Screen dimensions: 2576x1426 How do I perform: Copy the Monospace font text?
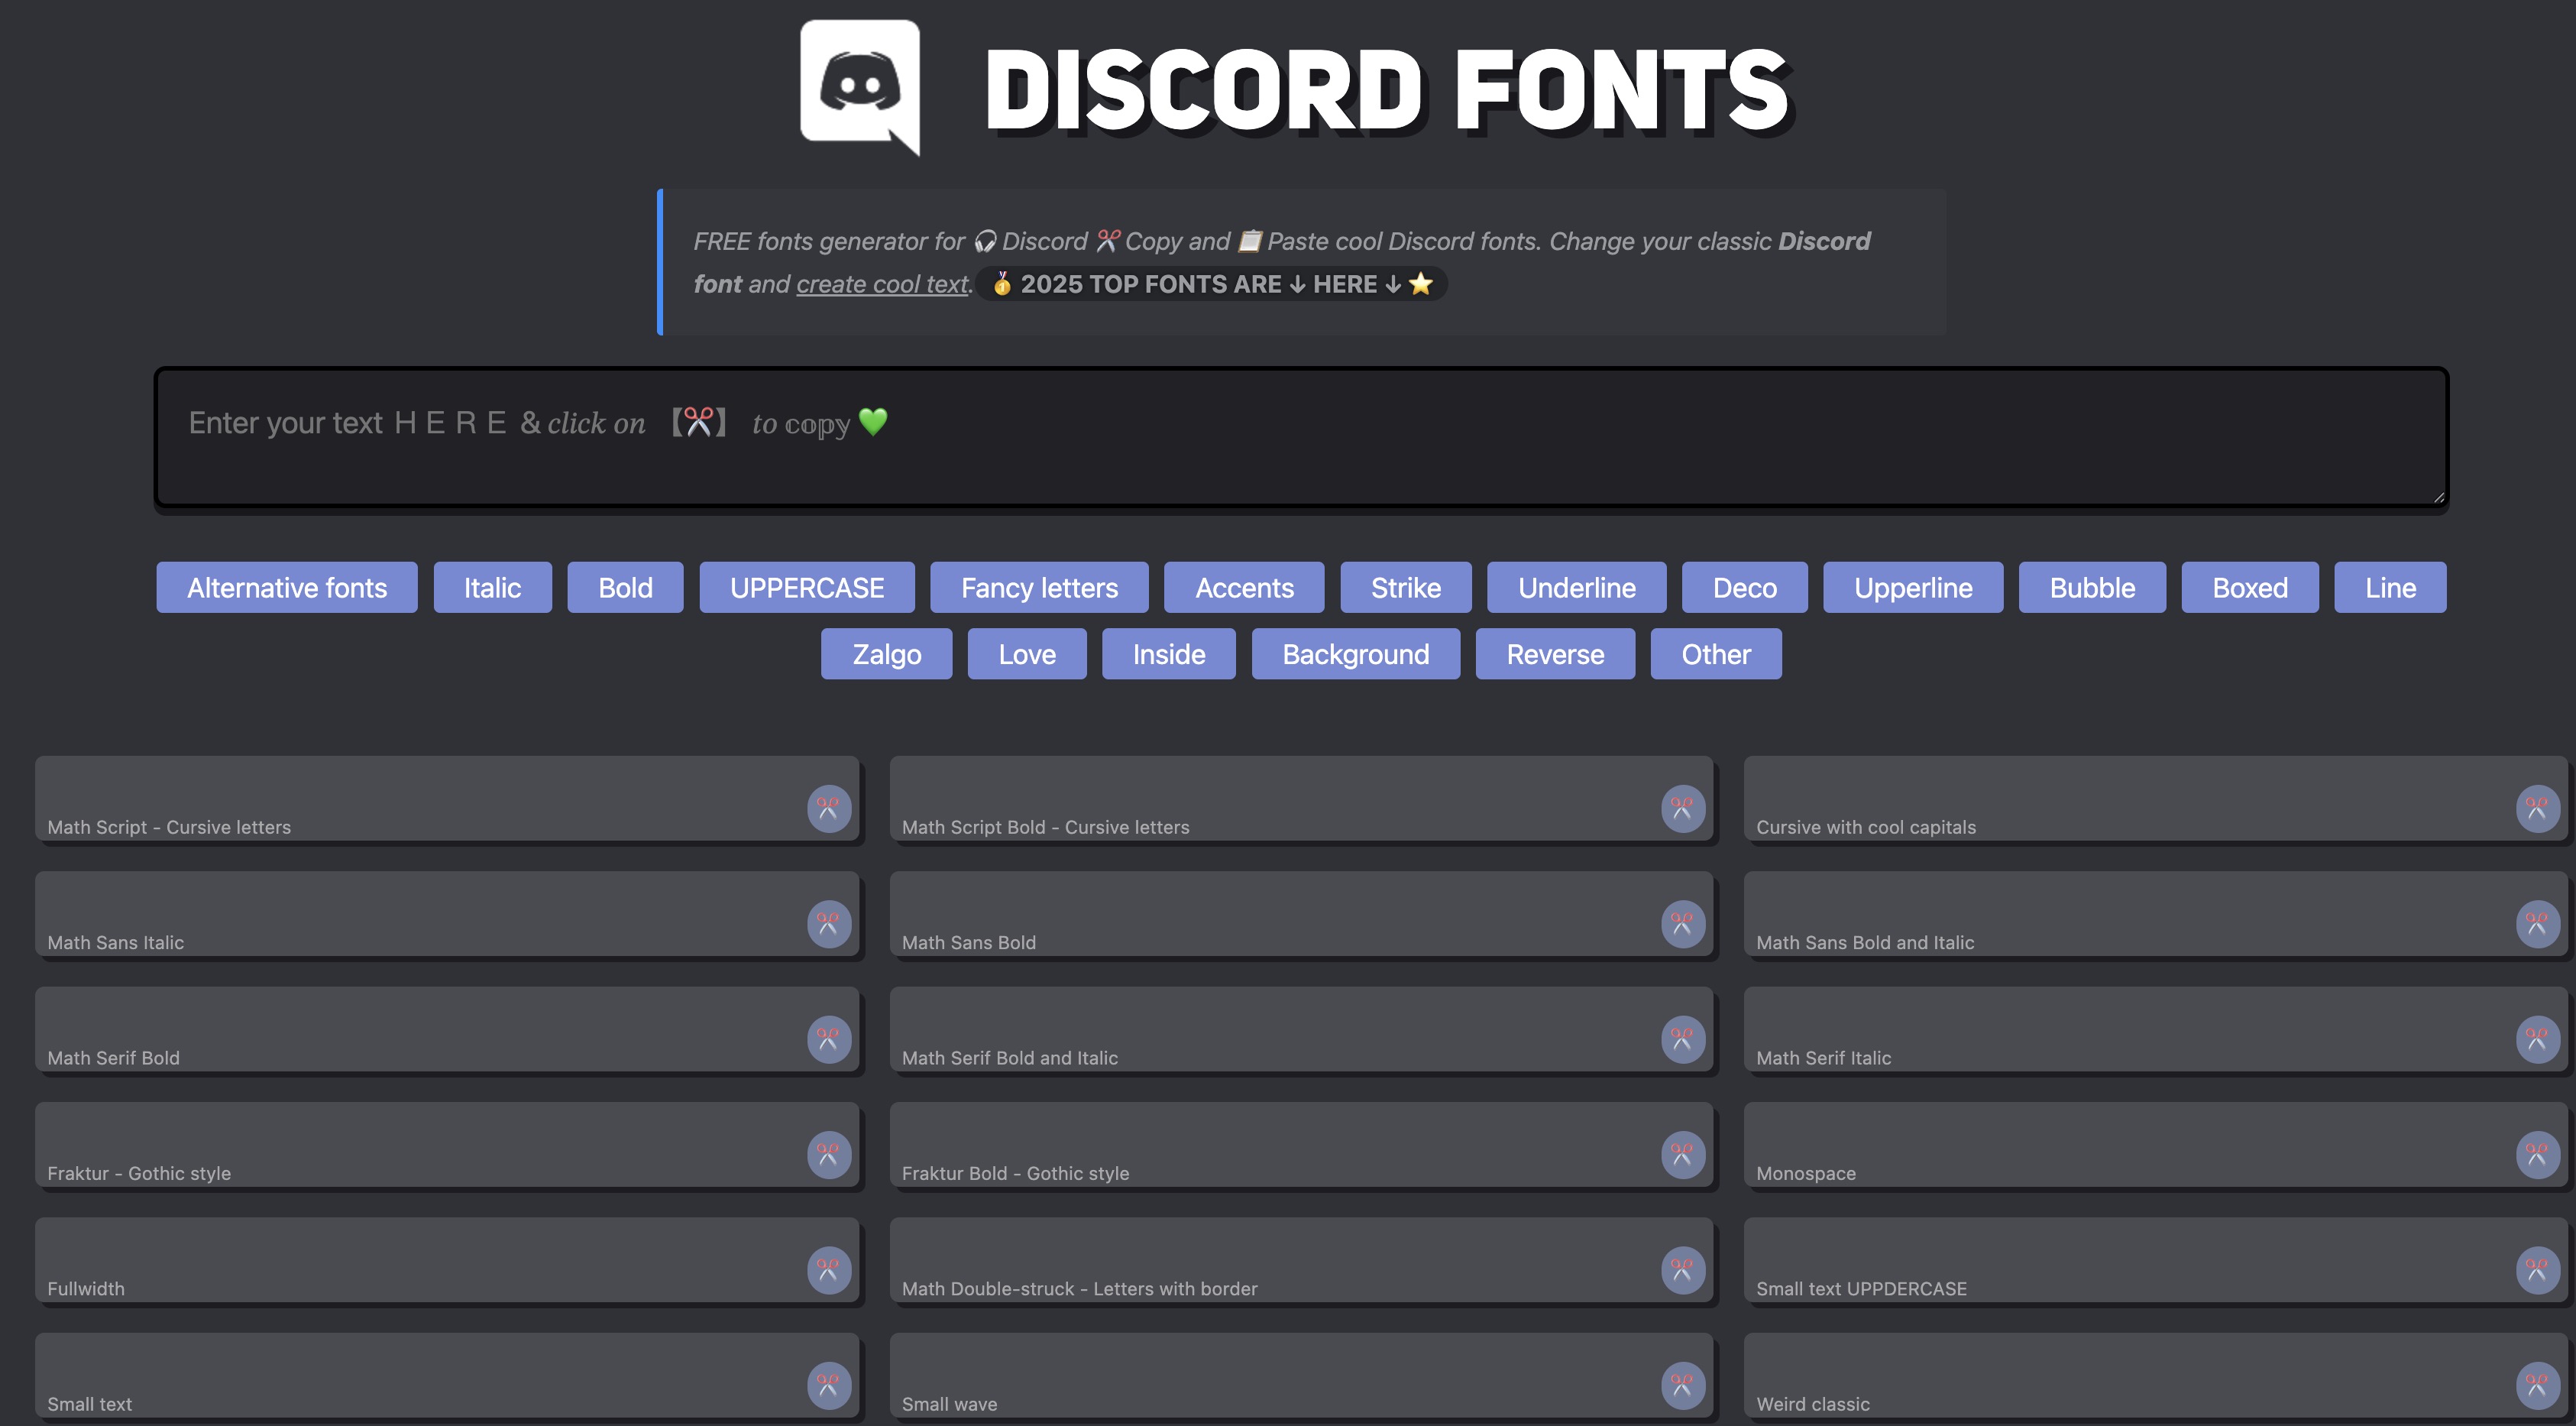tap(2537, 1154)
